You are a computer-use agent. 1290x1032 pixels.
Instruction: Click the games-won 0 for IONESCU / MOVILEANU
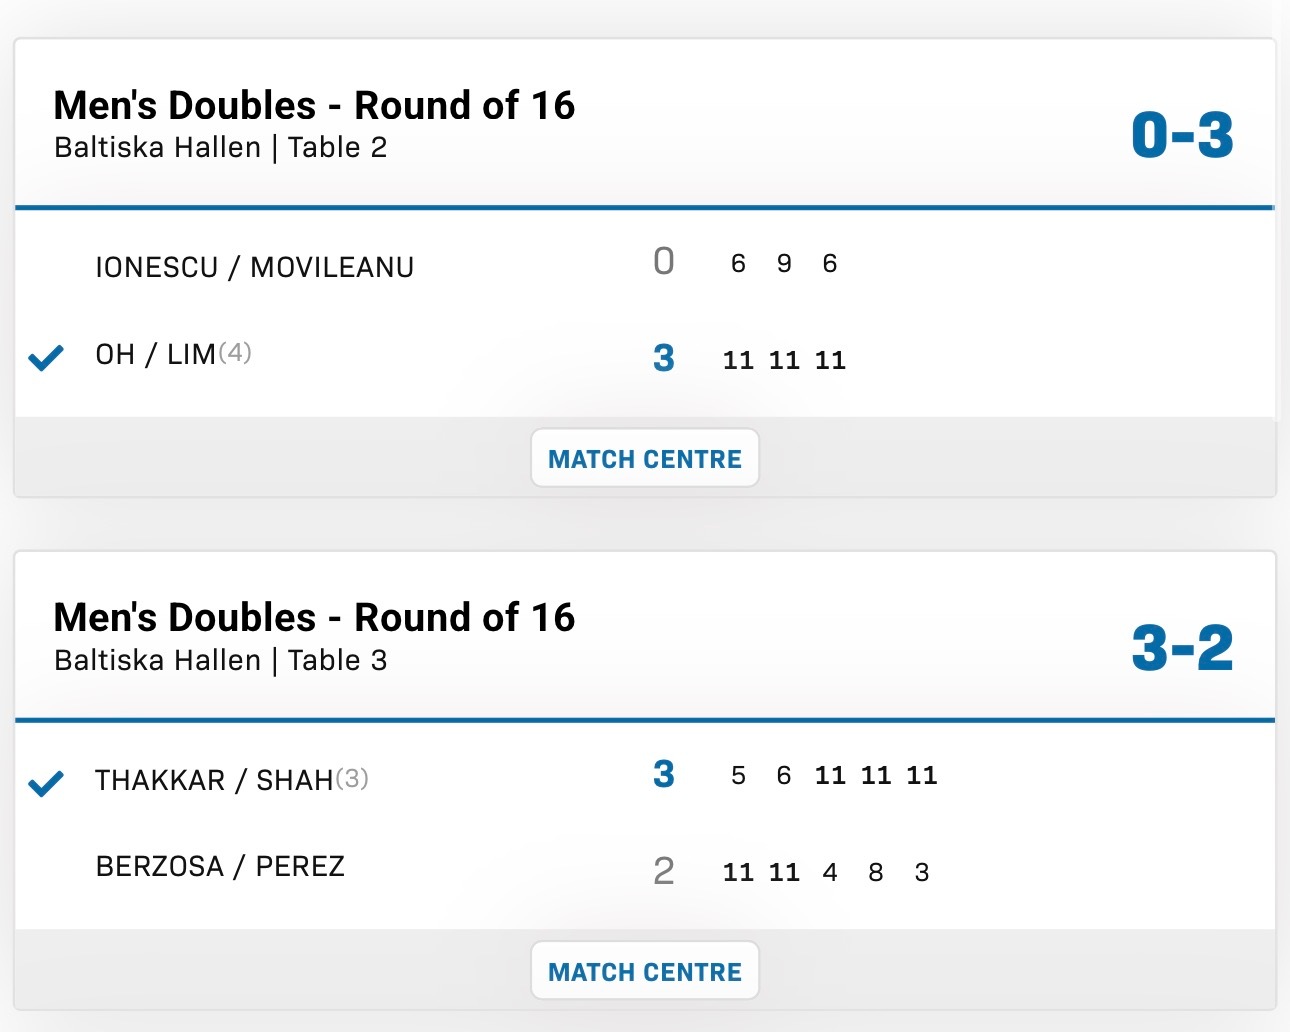click(664, 262)
